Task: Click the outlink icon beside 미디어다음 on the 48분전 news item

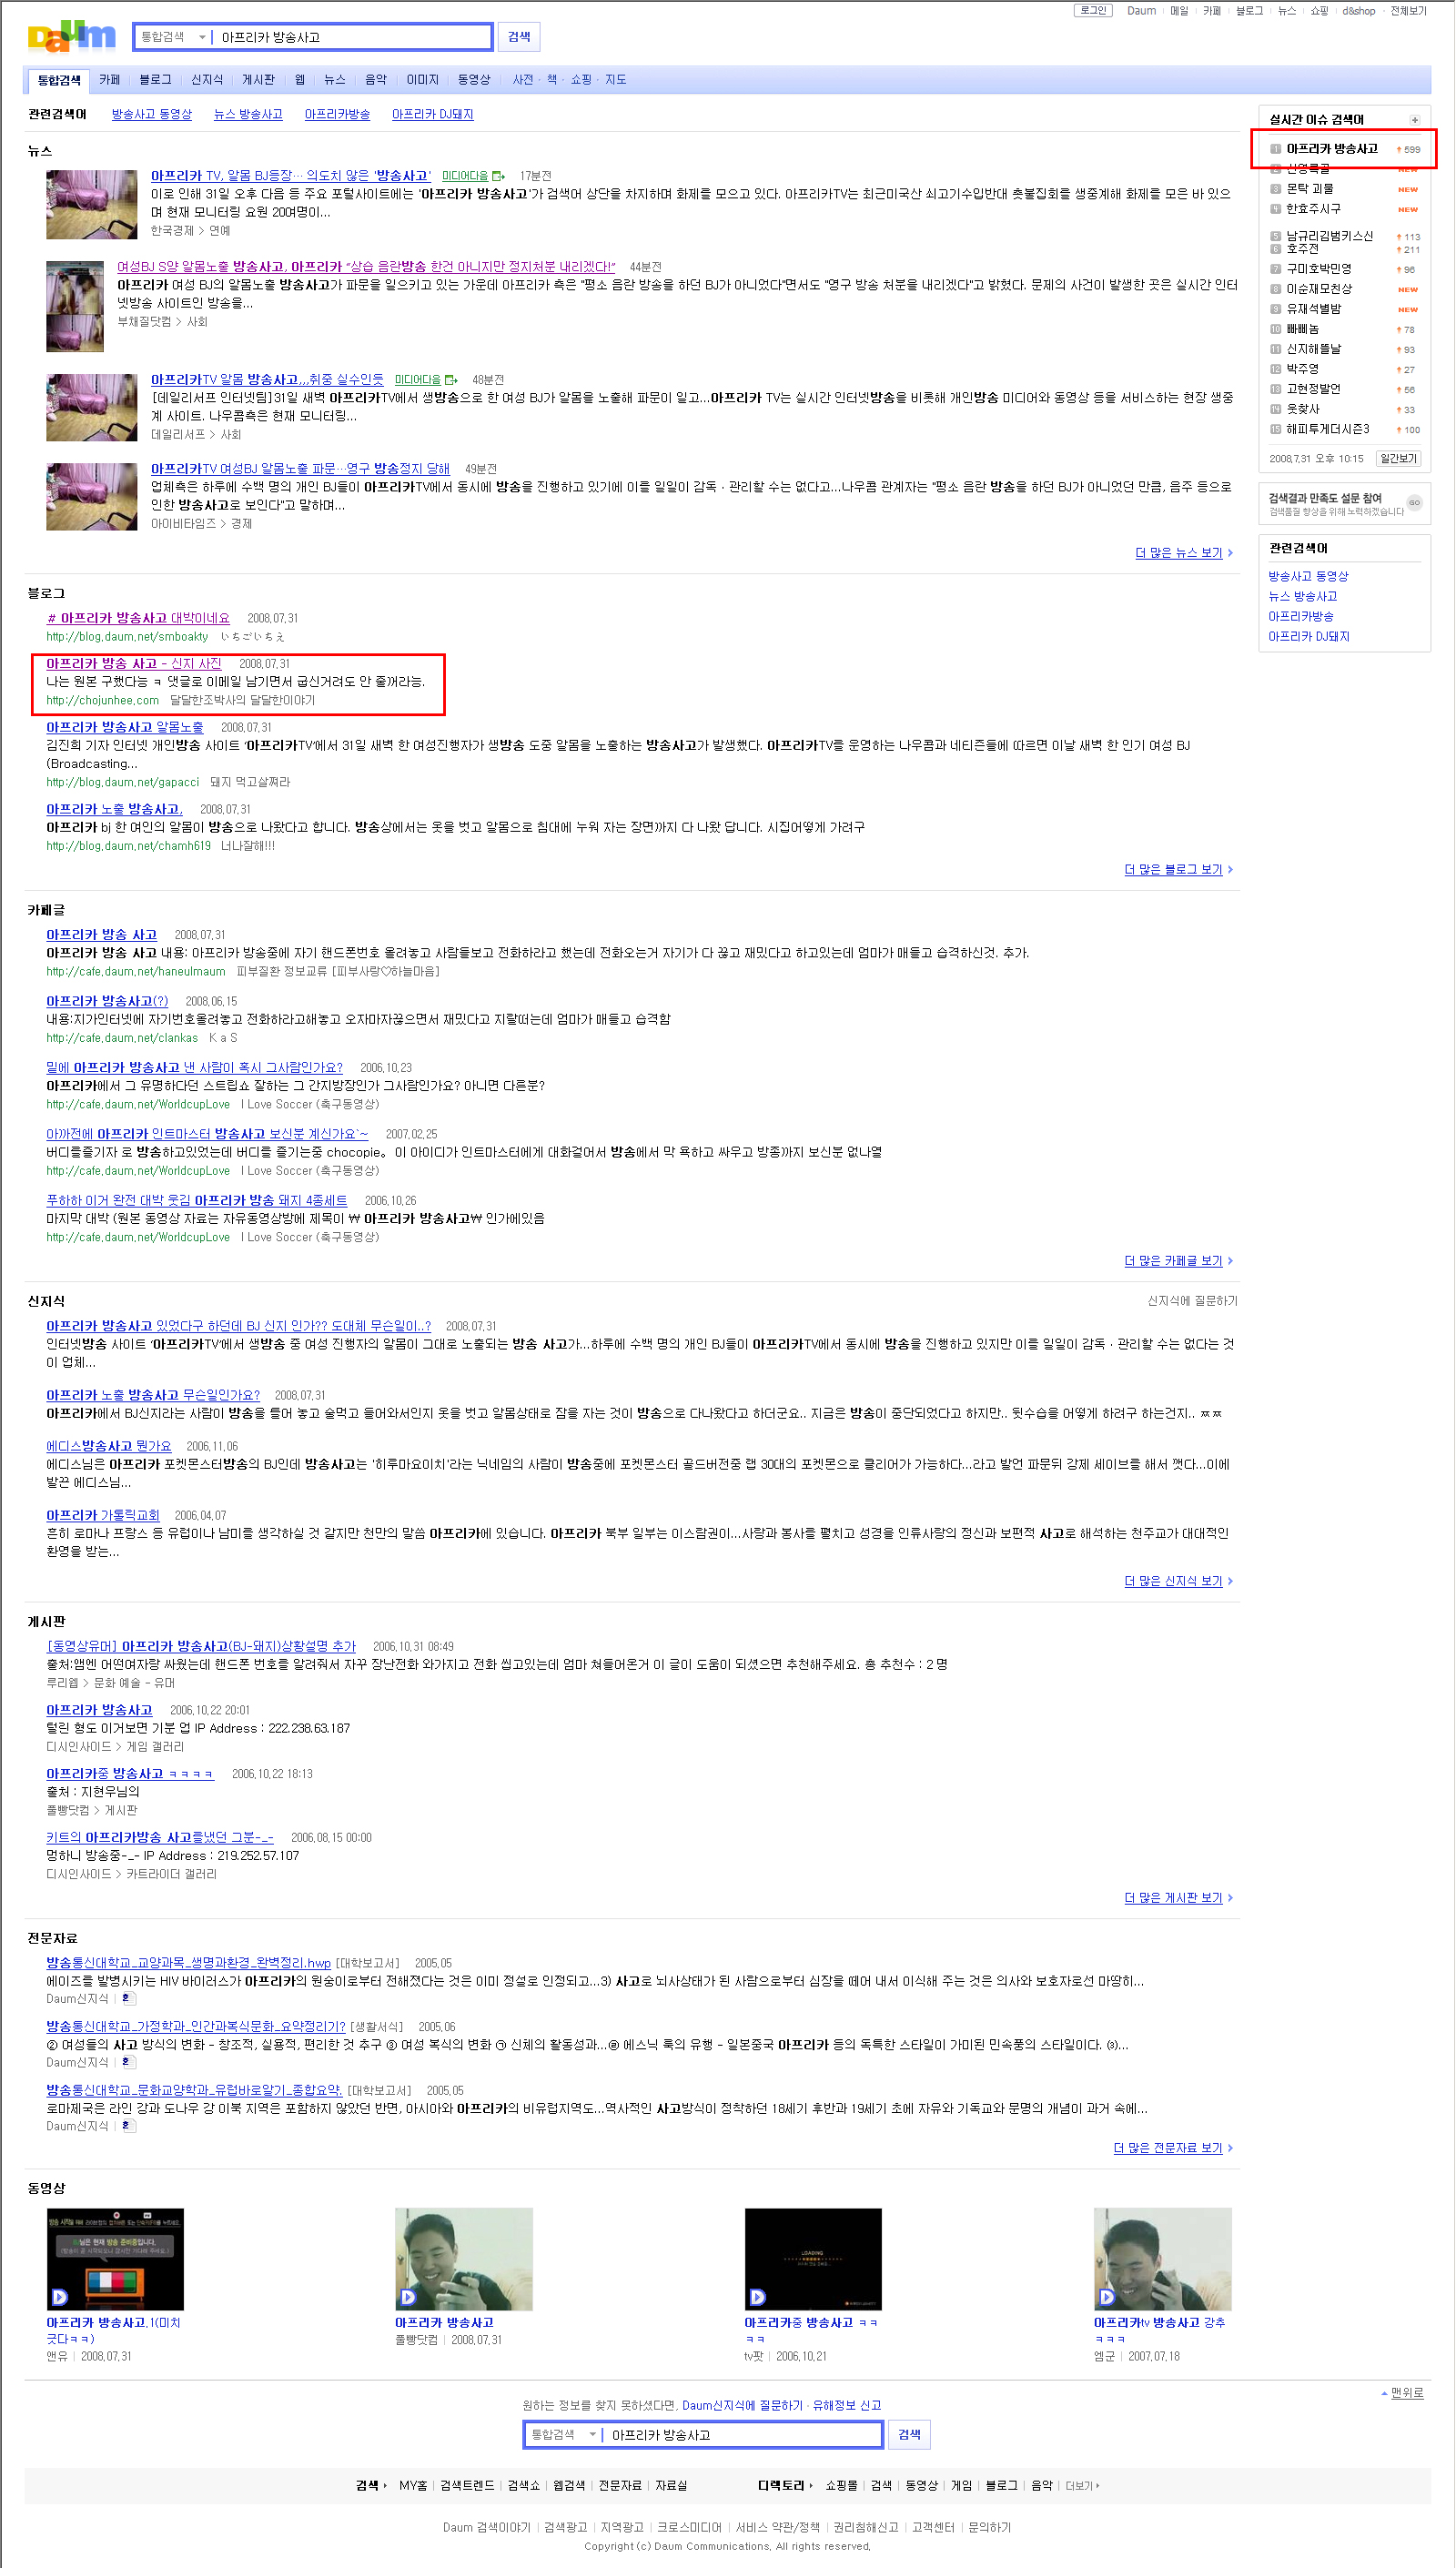Action: point(451,380)
